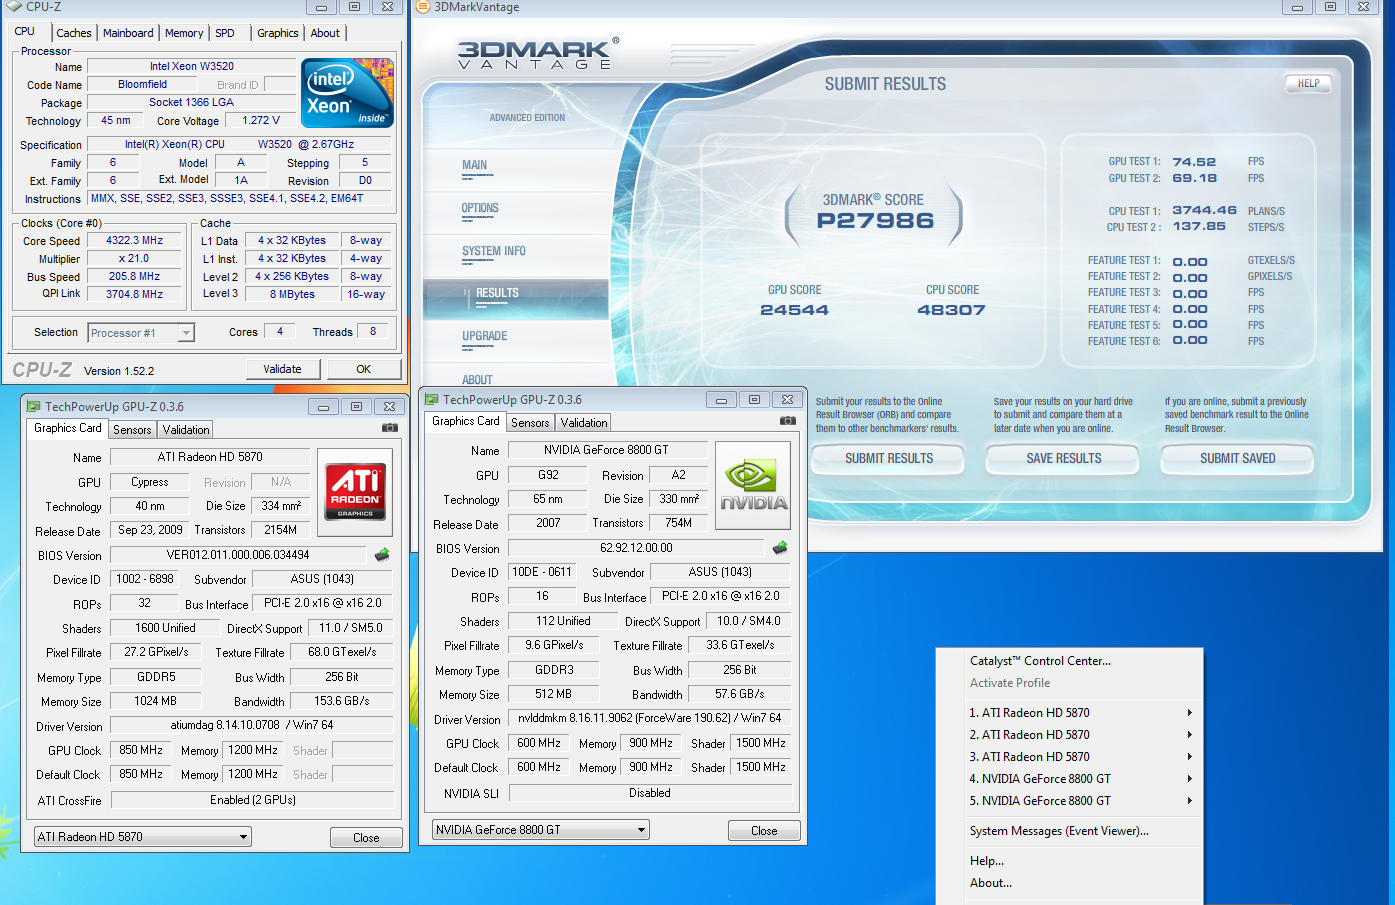Screen dimensions: 1395x905
Task: Open the Mainboard tab in CPU-Z
Action: 128,33
